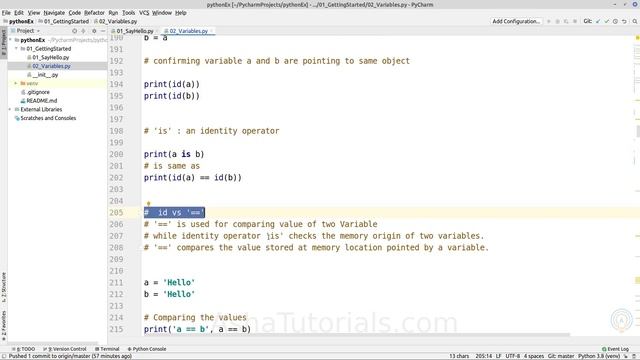The width and height of the screenshot is (640, 360).
Task: Toggle the 1: Project side tool window
Action: [x=4, y=43]
